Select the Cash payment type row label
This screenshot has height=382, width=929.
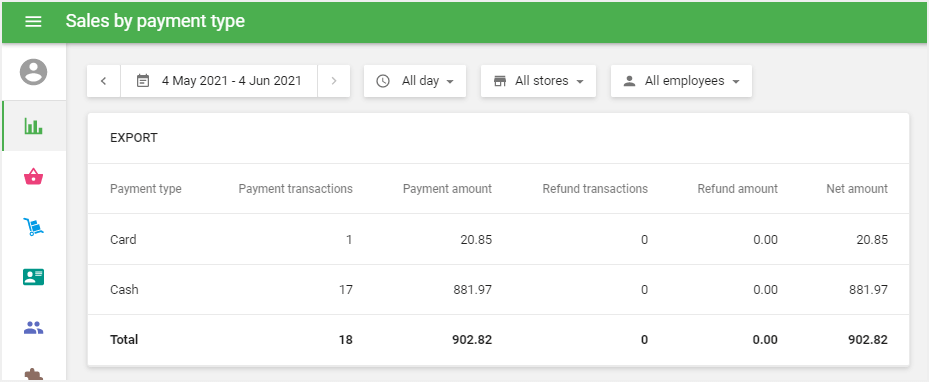click(x=124, y=290)
